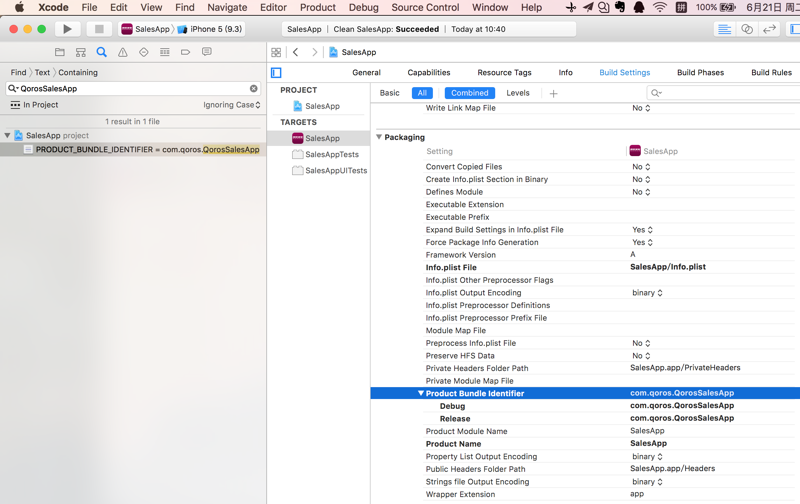This screenshot has width=800, height=504.
Task: Open the Source Control menu
Action: (425, 7)
